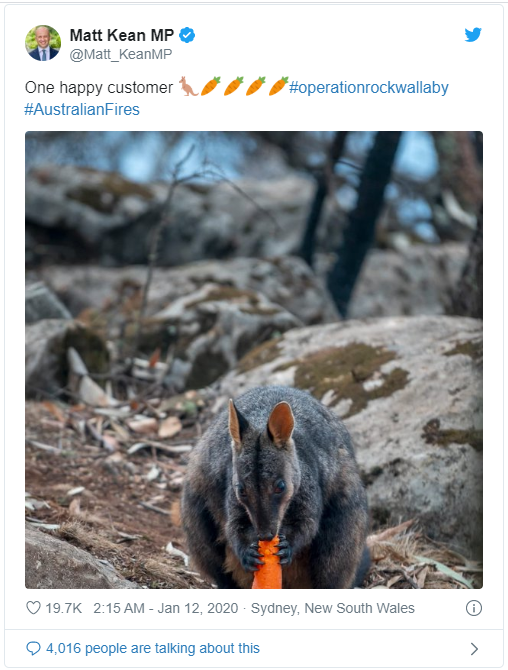
Task: Click the kangaroo emoji in tweet
Action: pyautogui.click(x=188, y=86)
